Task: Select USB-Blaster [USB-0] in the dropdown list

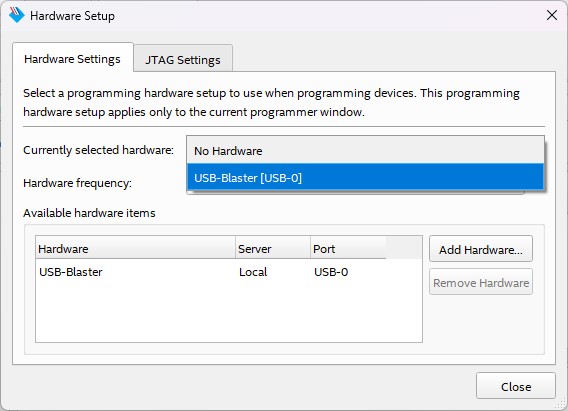Action: pos(365,177)
